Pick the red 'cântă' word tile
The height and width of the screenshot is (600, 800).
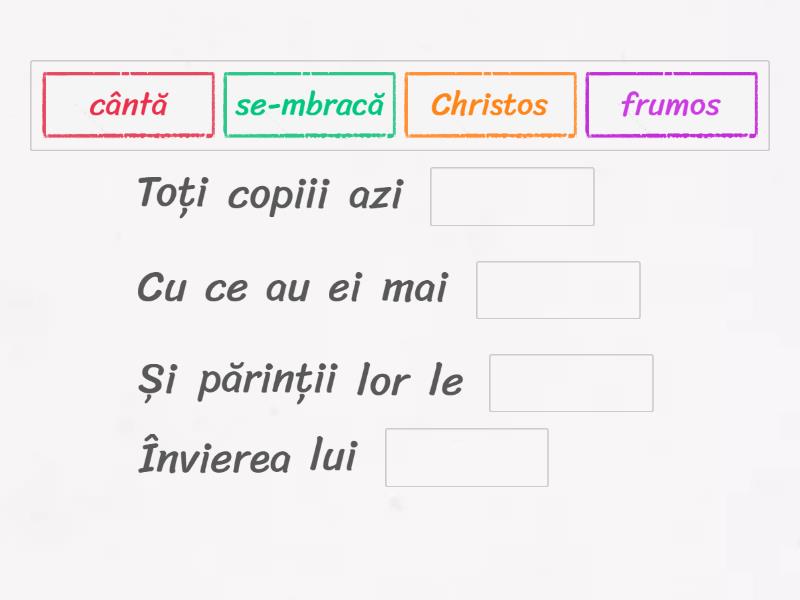(x=129, y=105)
